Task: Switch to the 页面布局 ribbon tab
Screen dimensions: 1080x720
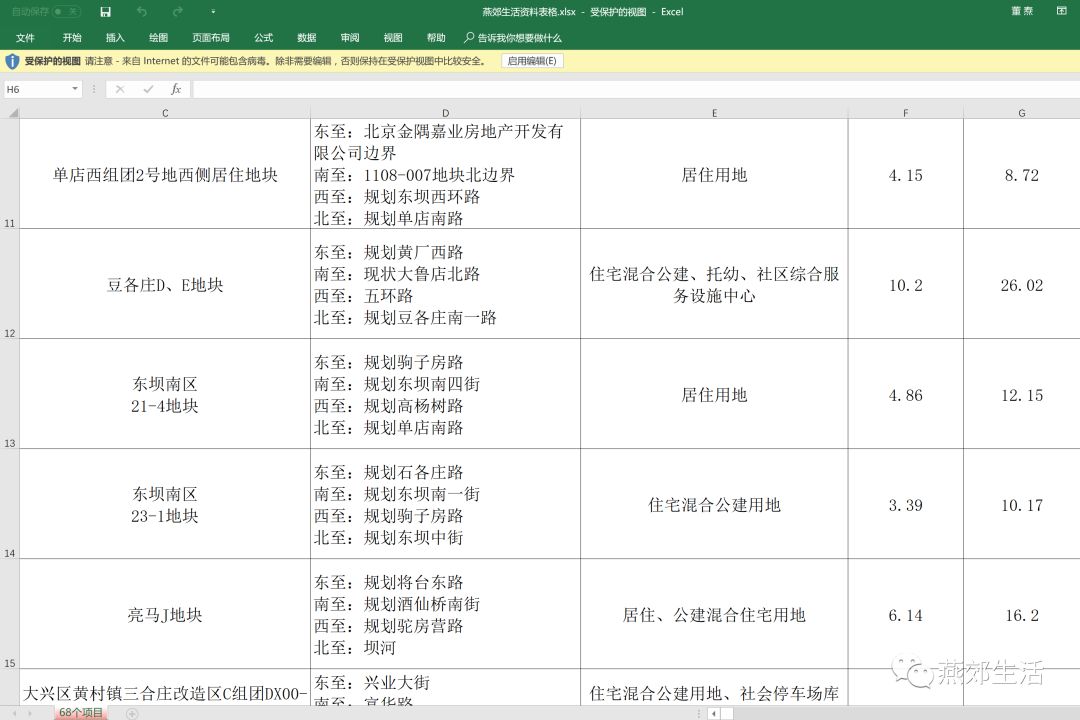Action: click(x=211, y=38)
